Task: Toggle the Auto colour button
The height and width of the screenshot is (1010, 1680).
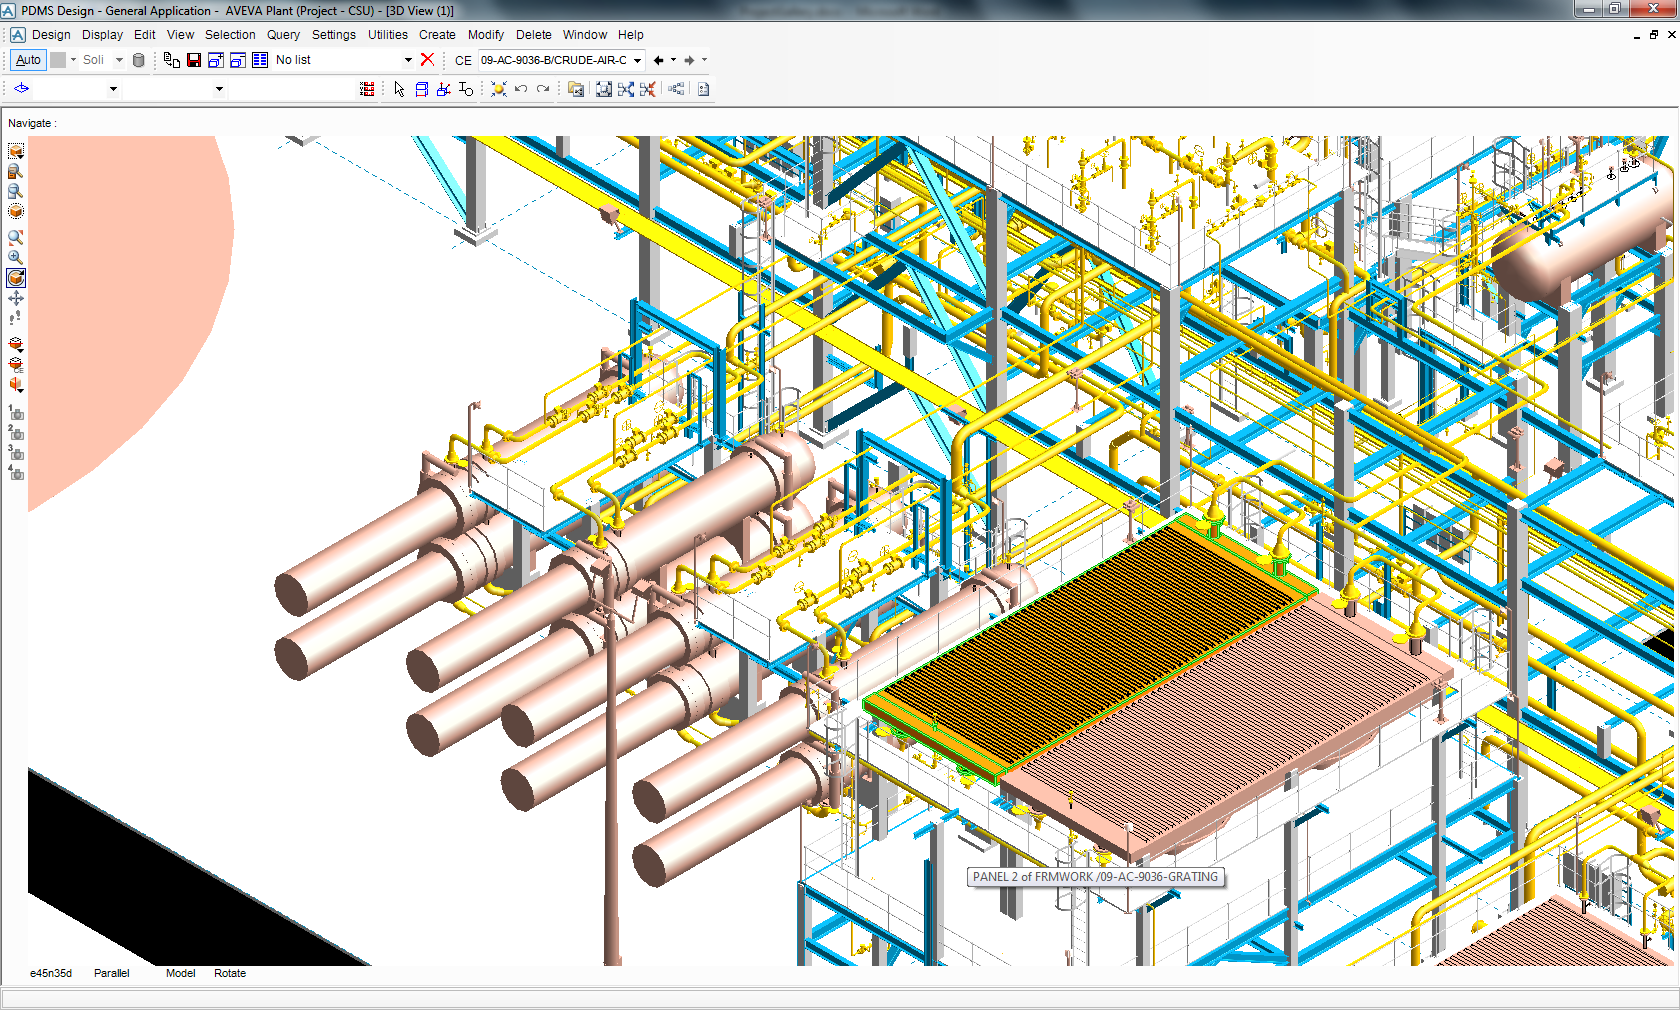Action: pos(28,60)
